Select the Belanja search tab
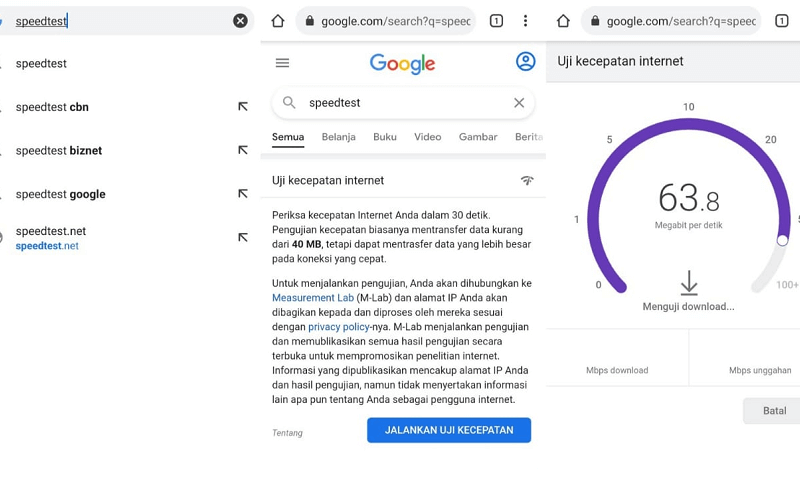800x482 pixels. (338, 137)
